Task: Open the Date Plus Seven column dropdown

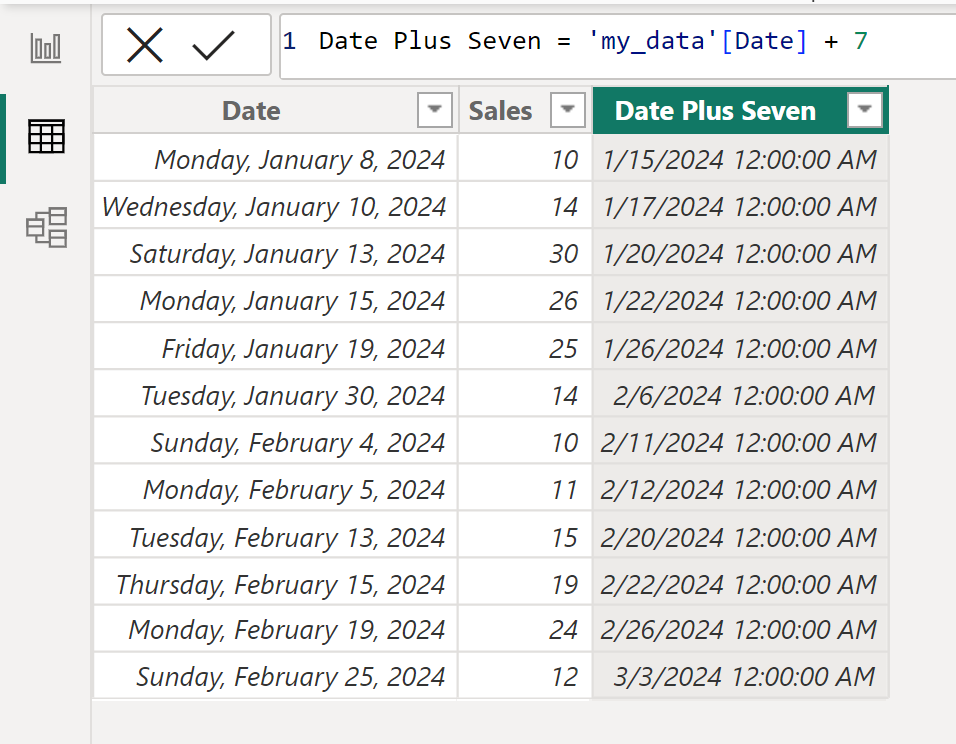Action: tap(864, 110)
